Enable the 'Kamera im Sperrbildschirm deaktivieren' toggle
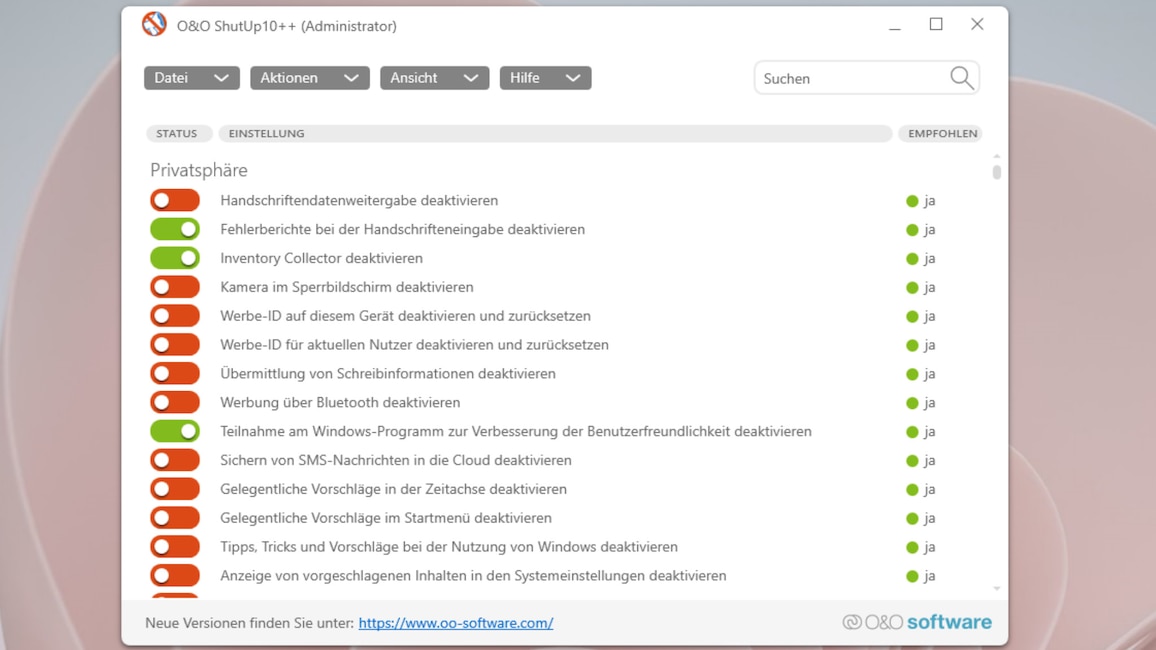1156x650 pixels. (x=175, y=286)
